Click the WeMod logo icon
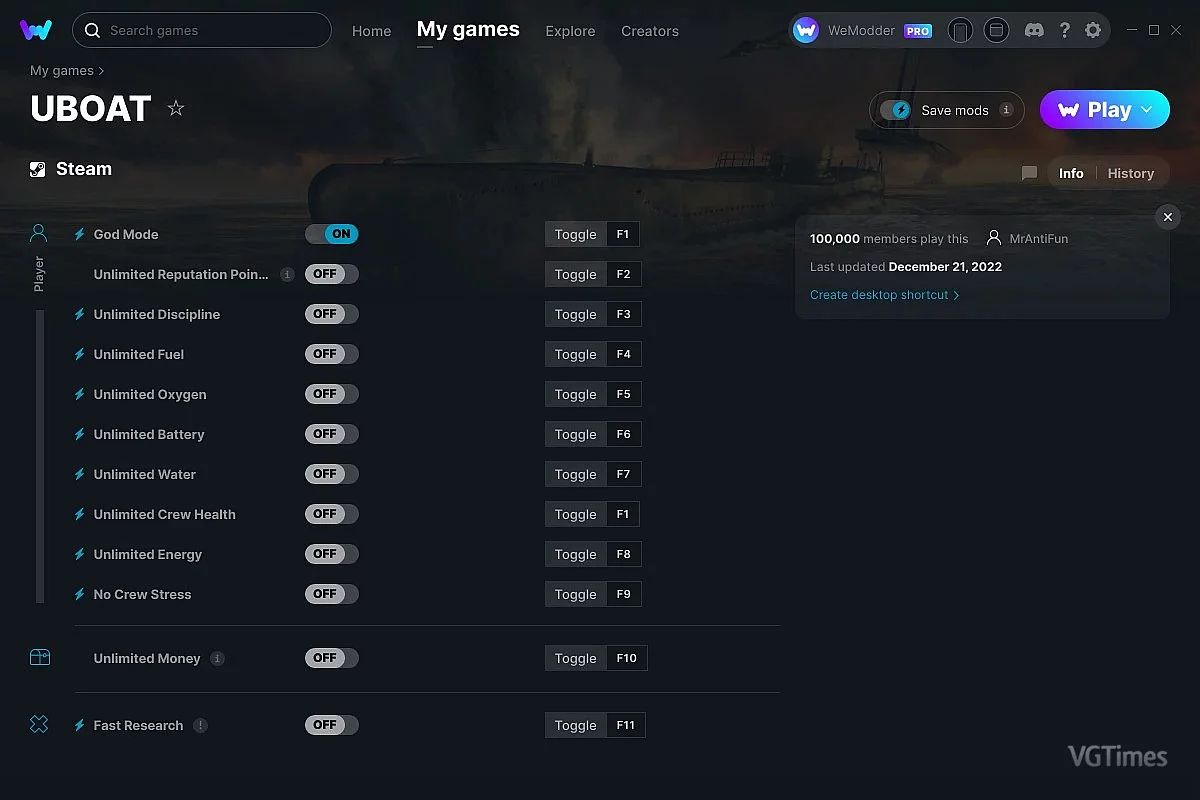Image resolution: width=1200 pixels, height=800 pixels. pyautogui.click(x=36, y=30)
